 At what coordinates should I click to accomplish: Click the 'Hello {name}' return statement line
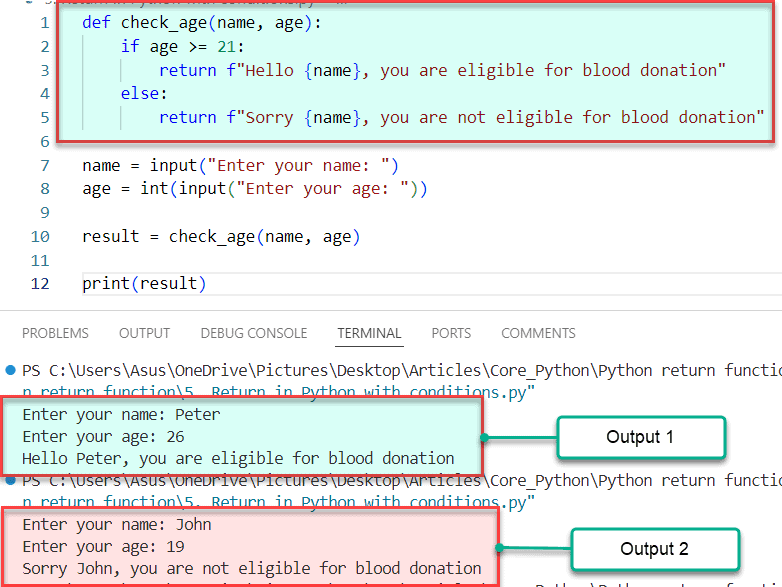(442, 70)
